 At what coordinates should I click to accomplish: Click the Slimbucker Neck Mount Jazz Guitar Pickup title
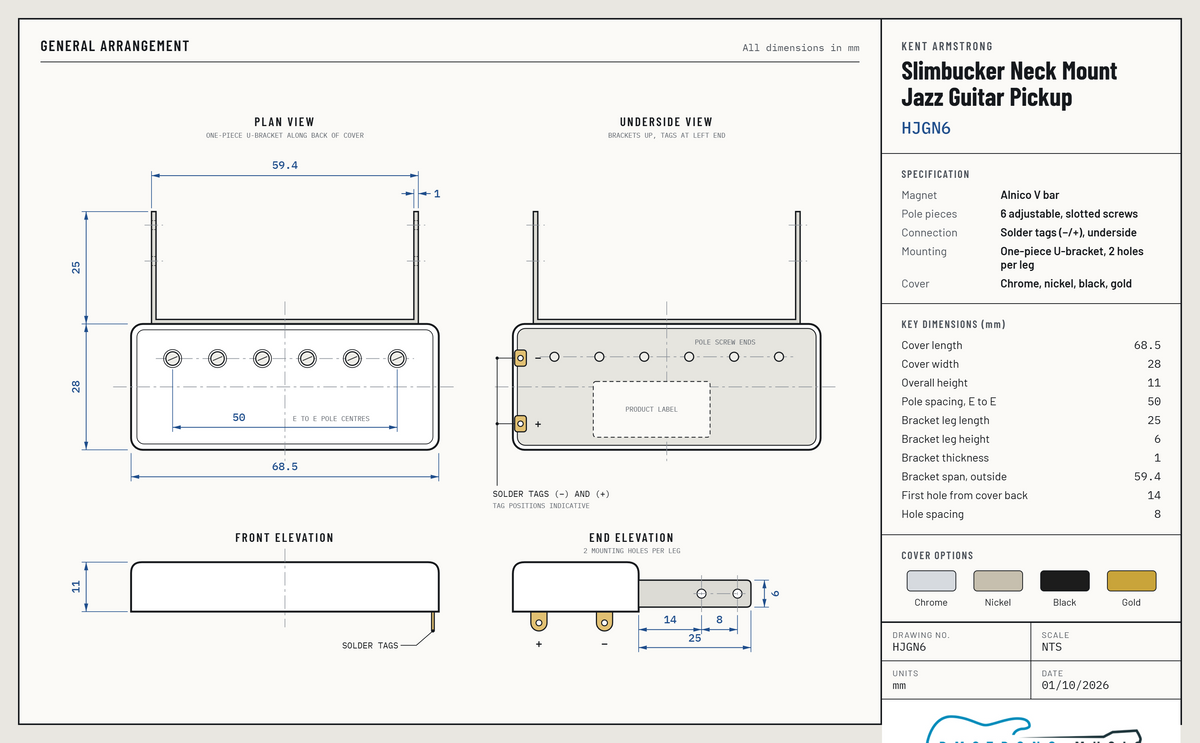[x=1009, y=84]
